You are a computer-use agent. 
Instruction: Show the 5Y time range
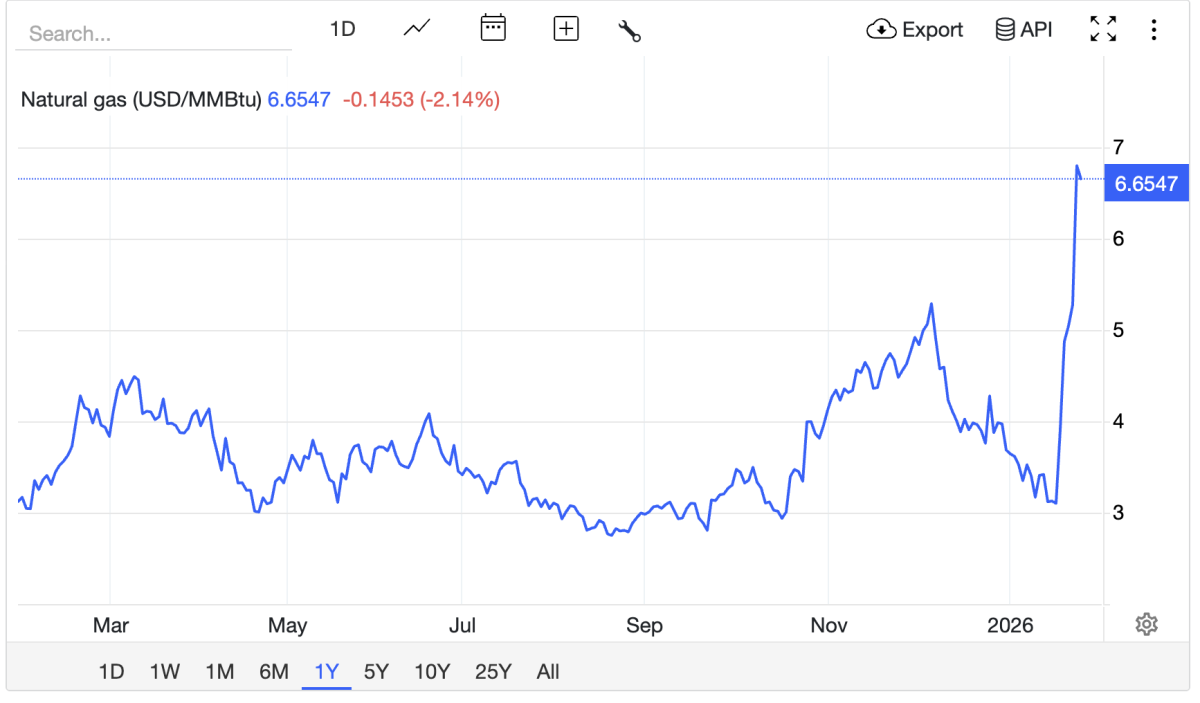[376, 671]
